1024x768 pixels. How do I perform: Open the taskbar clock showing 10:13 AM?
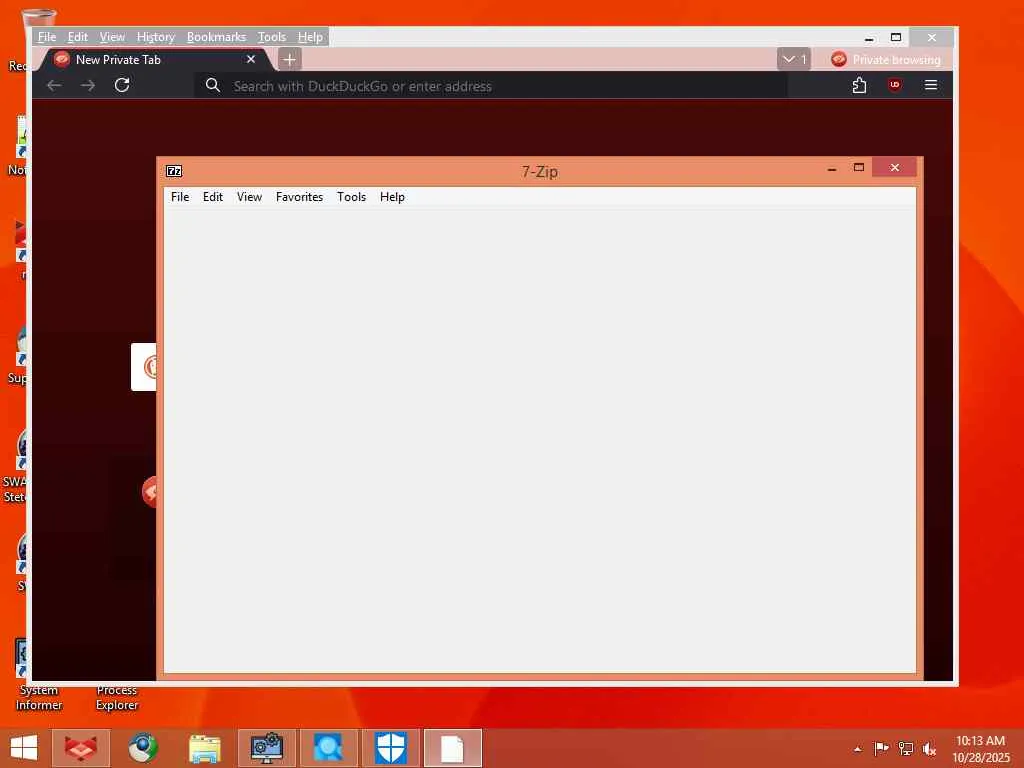tap(981, 749)
